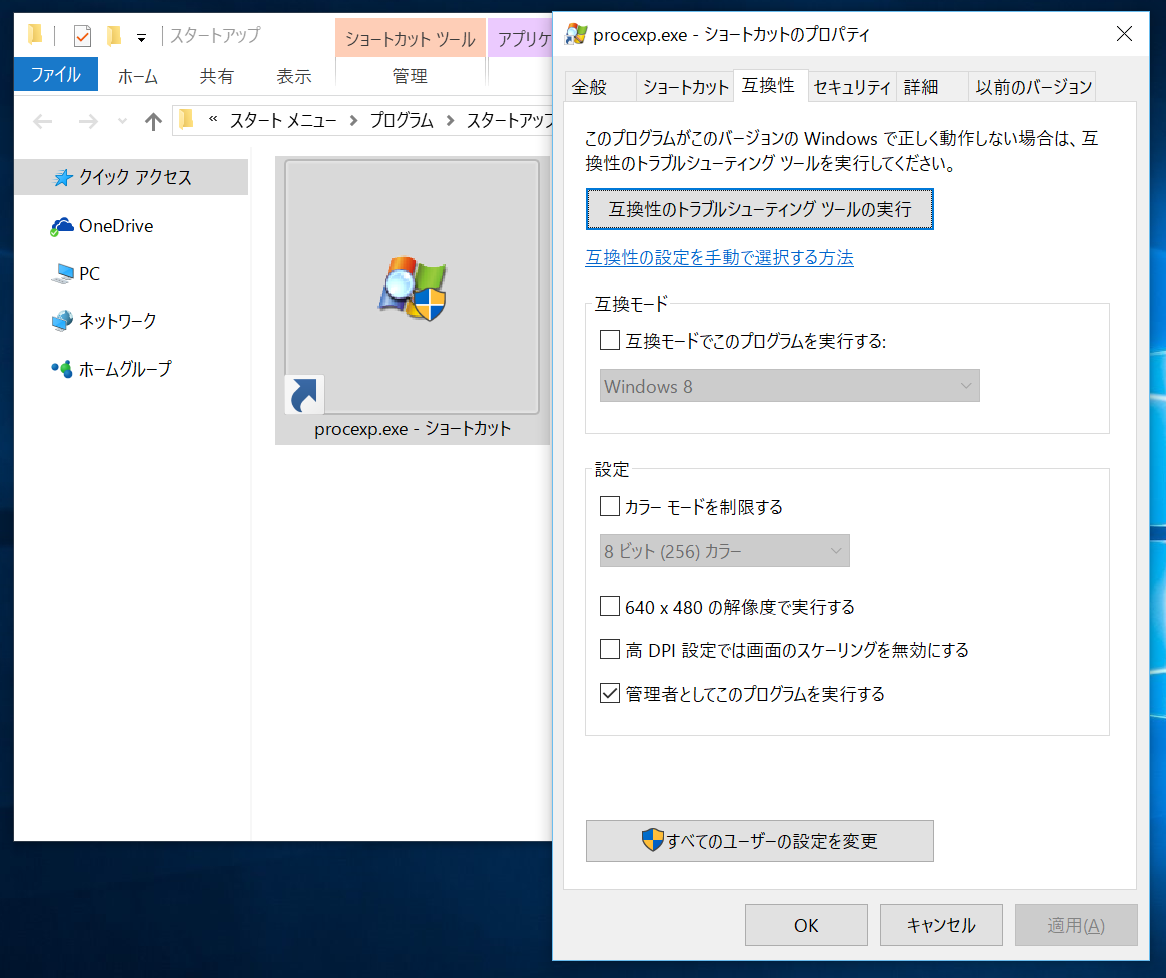
Task: Check the 640 x 480 解像度で実行する option
Action: click(x=609, y=605)
